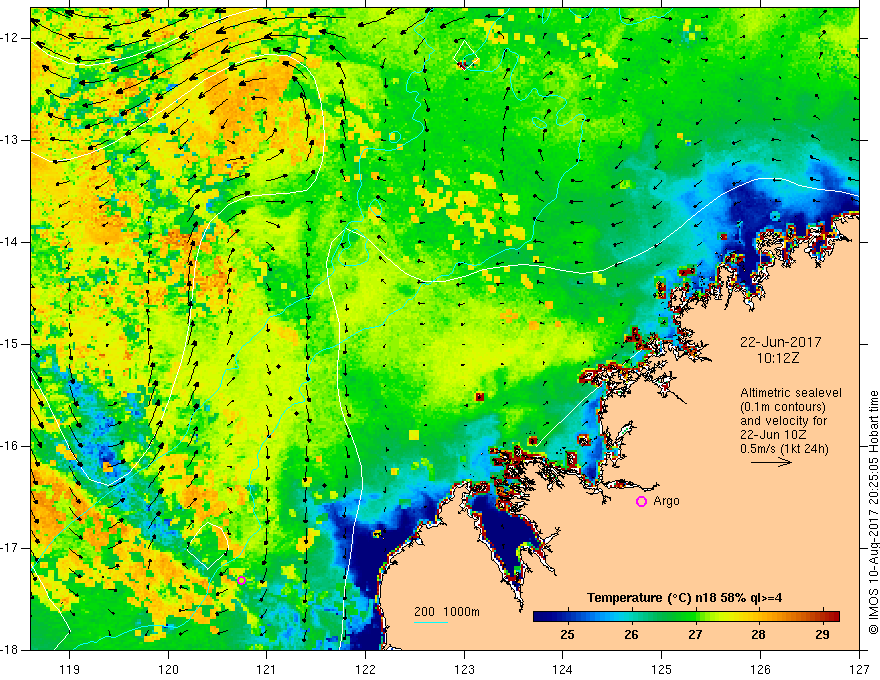Click the magenta Argo legend circle
Image resolution: width=880 pixels, height=680 pixels.
641,502
